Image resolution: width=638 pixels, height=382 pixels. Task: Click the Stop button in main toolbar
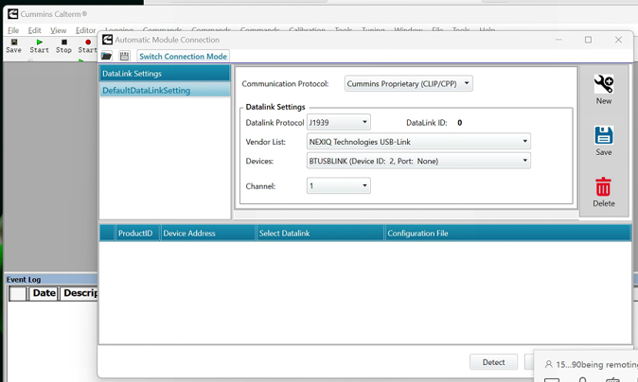[x=63, y=46]
